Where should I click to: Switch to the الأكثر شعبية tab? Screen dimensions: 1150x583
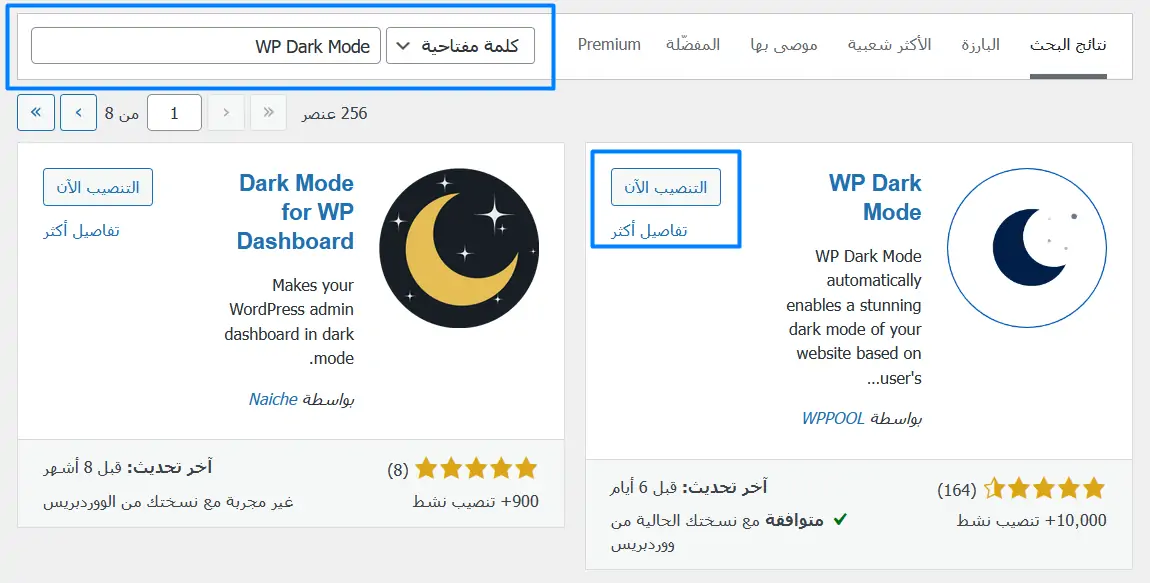(890, 45)
